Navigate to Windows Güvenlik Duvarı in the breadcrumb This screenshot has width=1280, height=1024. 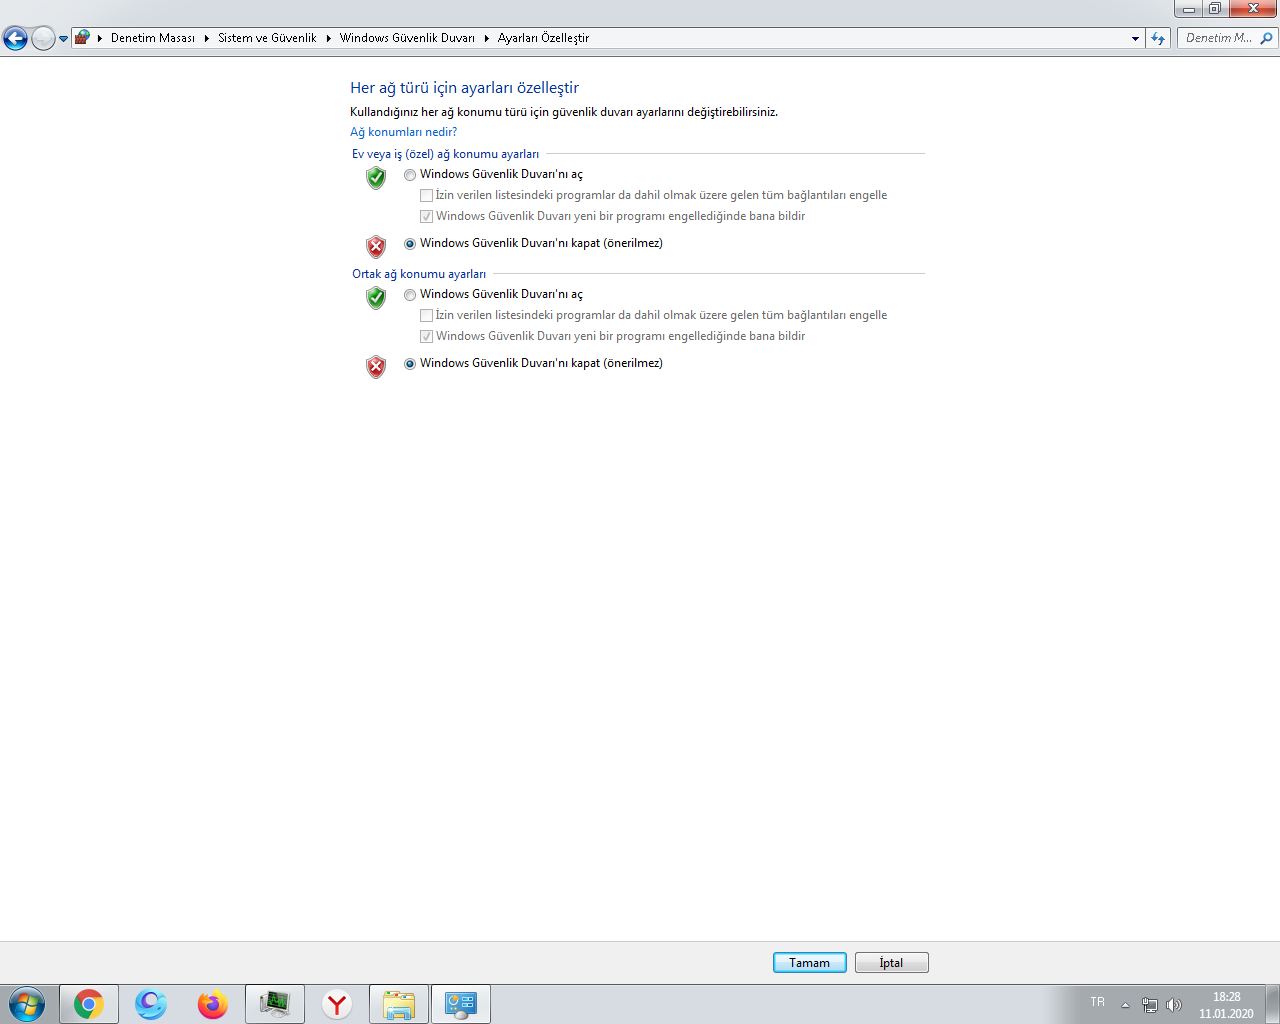(x=407, y=38)
